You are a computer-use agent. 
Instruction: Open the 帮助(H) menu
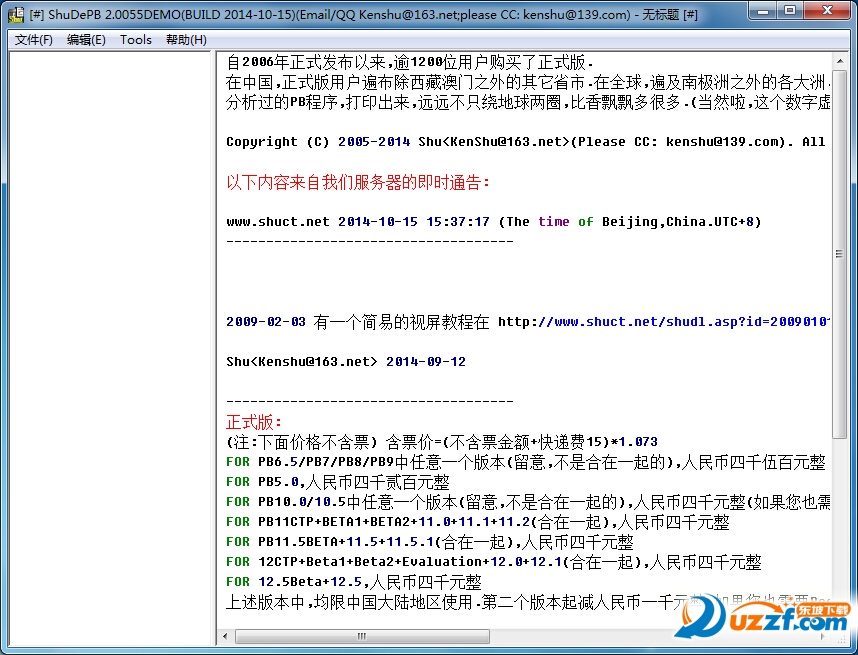coord(186,40)
